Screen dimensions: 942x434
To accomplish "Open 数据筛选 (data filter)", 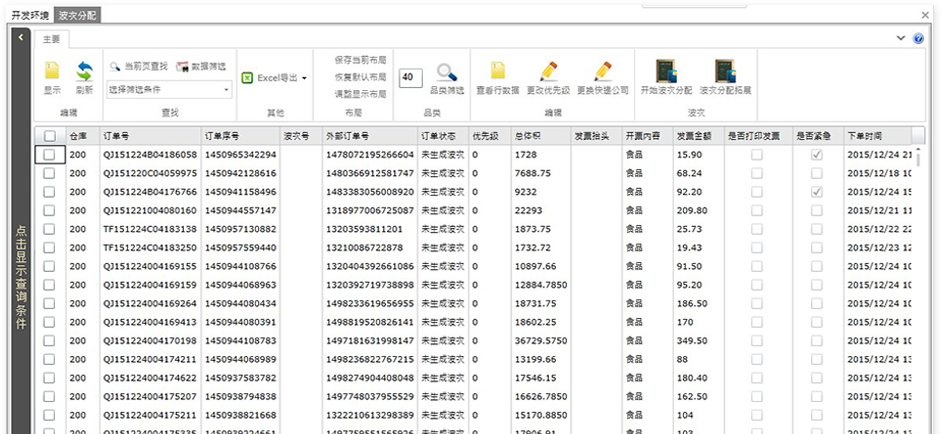I will click(x=201, y=66).
